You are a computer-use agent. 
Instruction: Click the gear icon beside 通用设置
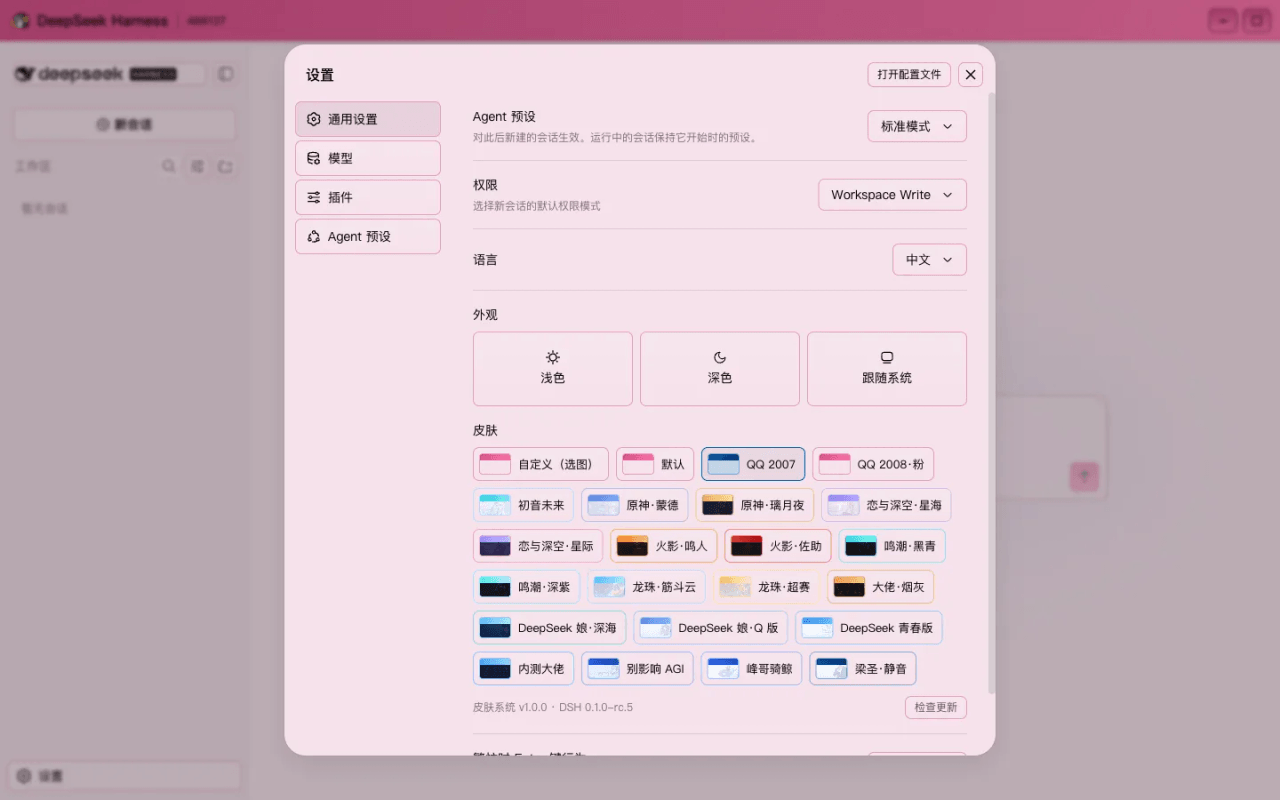pyautogui.click(x=314, y=119)
